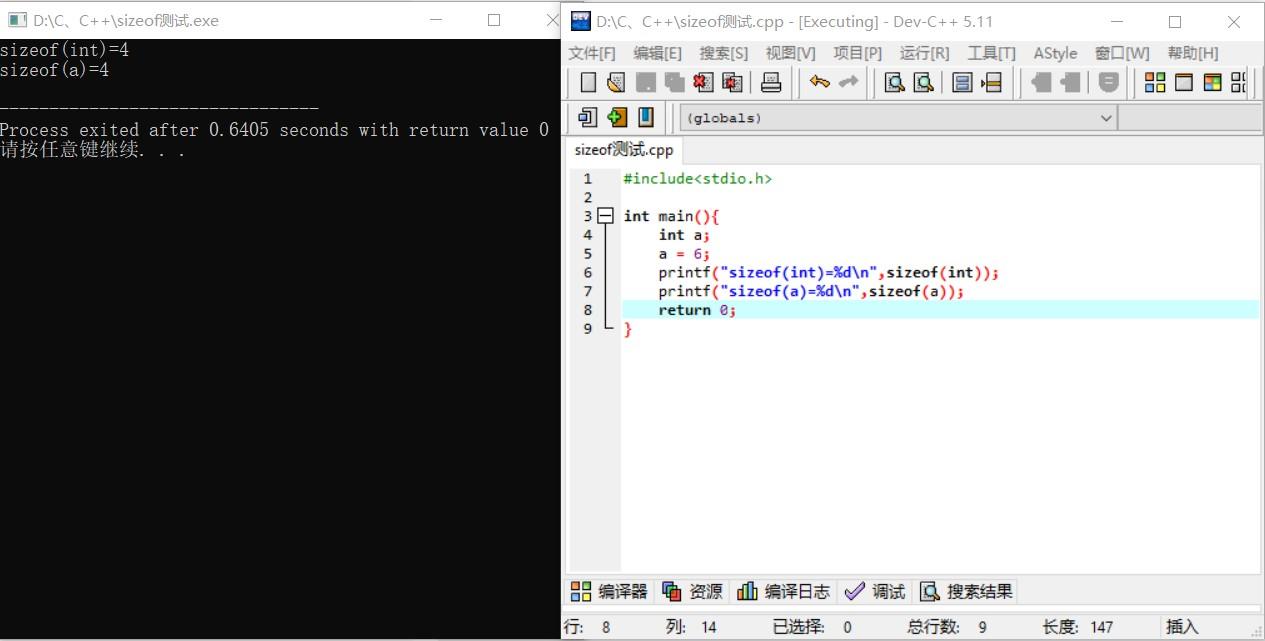Click the Find magnifier icon in the toolbar
1265x641 pixels.
895,83
